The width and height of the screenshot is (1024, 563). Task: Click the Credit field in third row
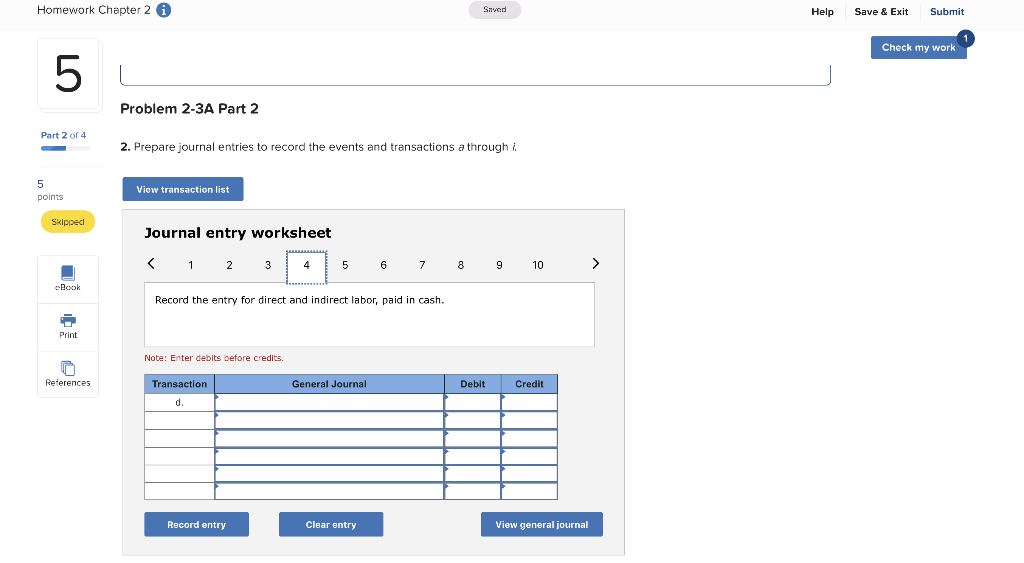(x=530, y=438)
